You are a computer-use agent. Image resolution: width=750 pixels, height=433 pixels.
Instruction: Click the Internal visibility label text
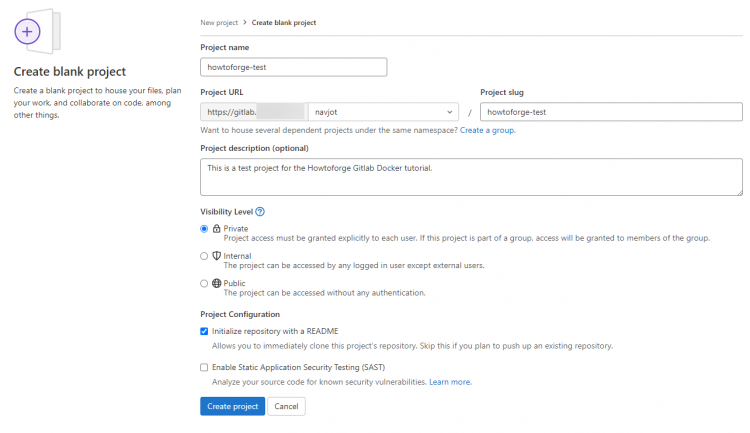(x=237, y=256)
